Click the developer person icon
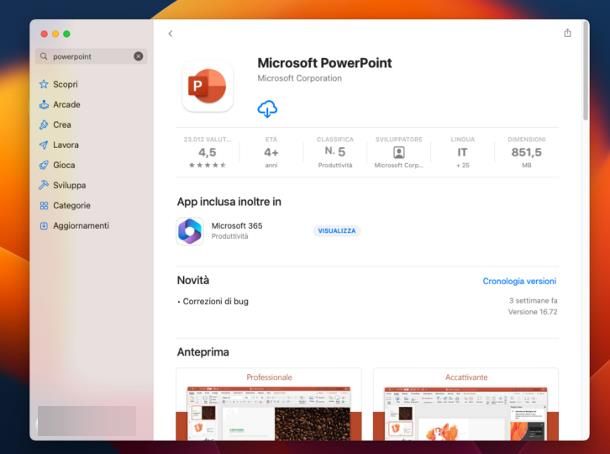 pos(399,152)
